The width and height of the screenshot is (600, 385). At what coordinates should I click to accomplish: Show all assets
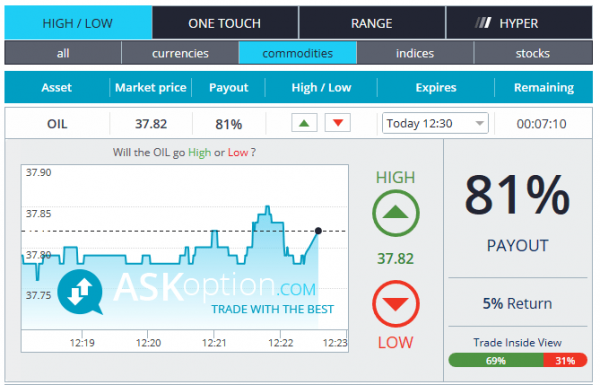click(x=63, y=53)
